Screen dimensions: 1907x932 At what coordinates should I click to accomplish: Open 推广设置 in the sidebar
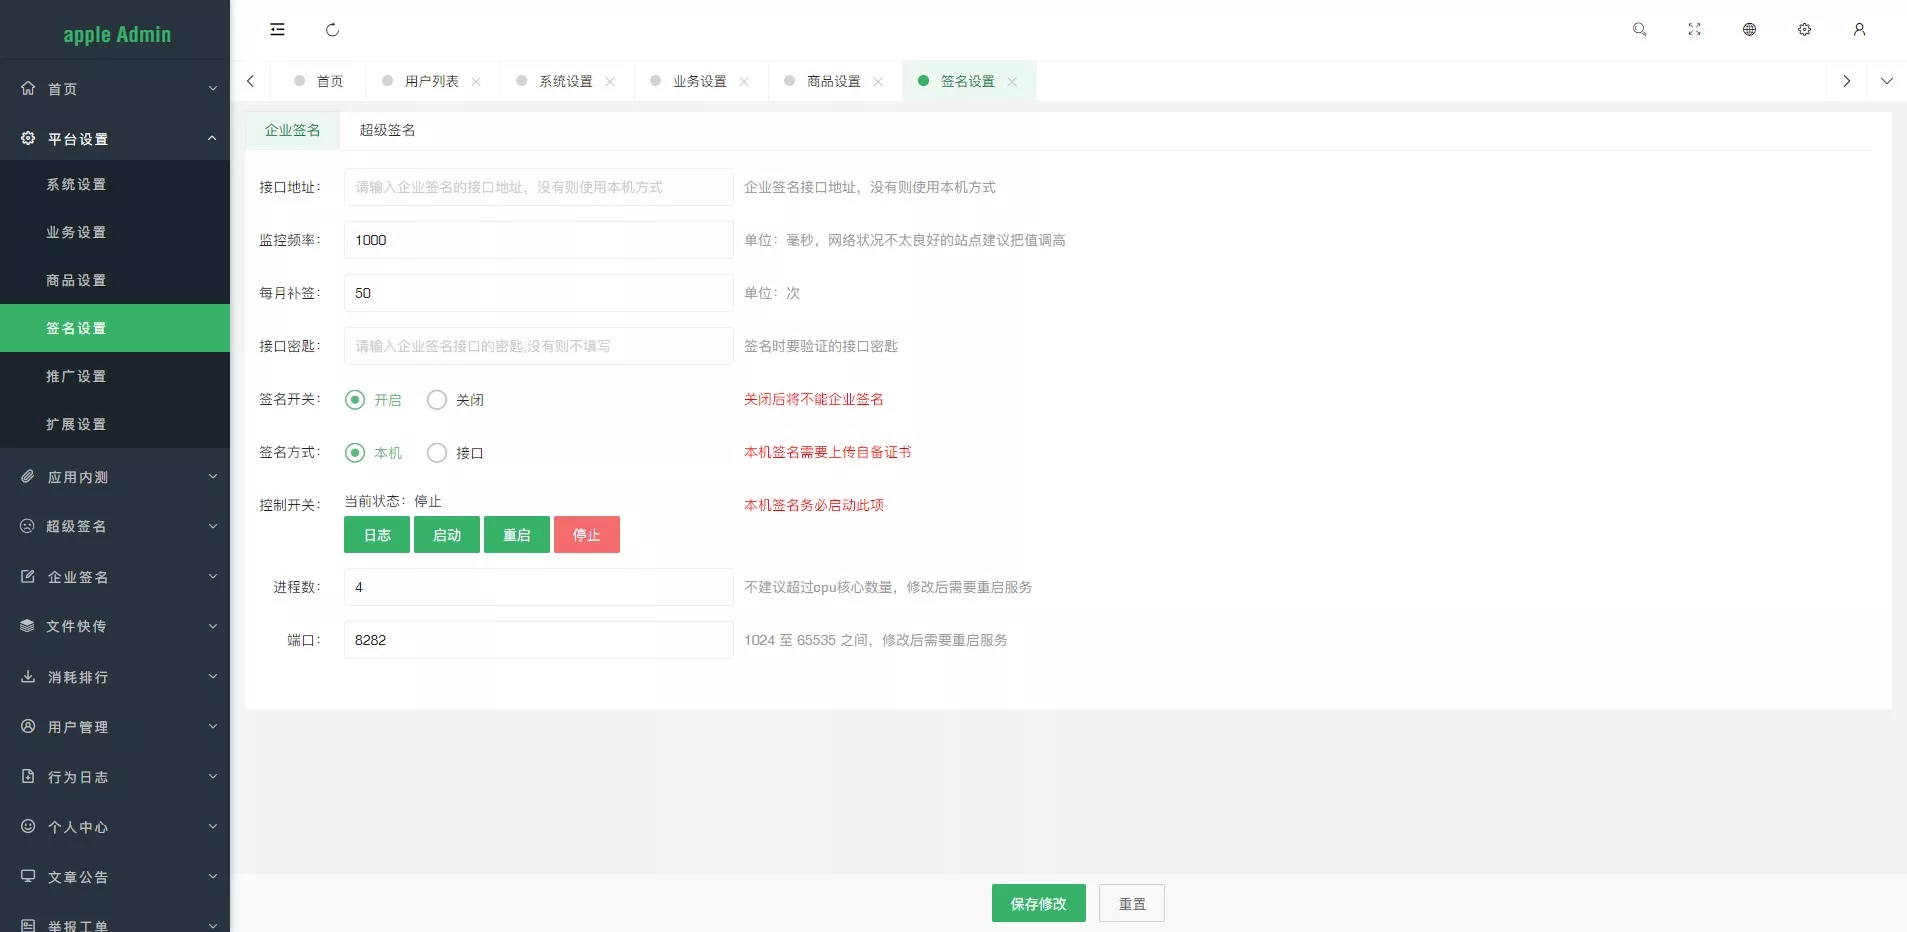click(76, 376)
